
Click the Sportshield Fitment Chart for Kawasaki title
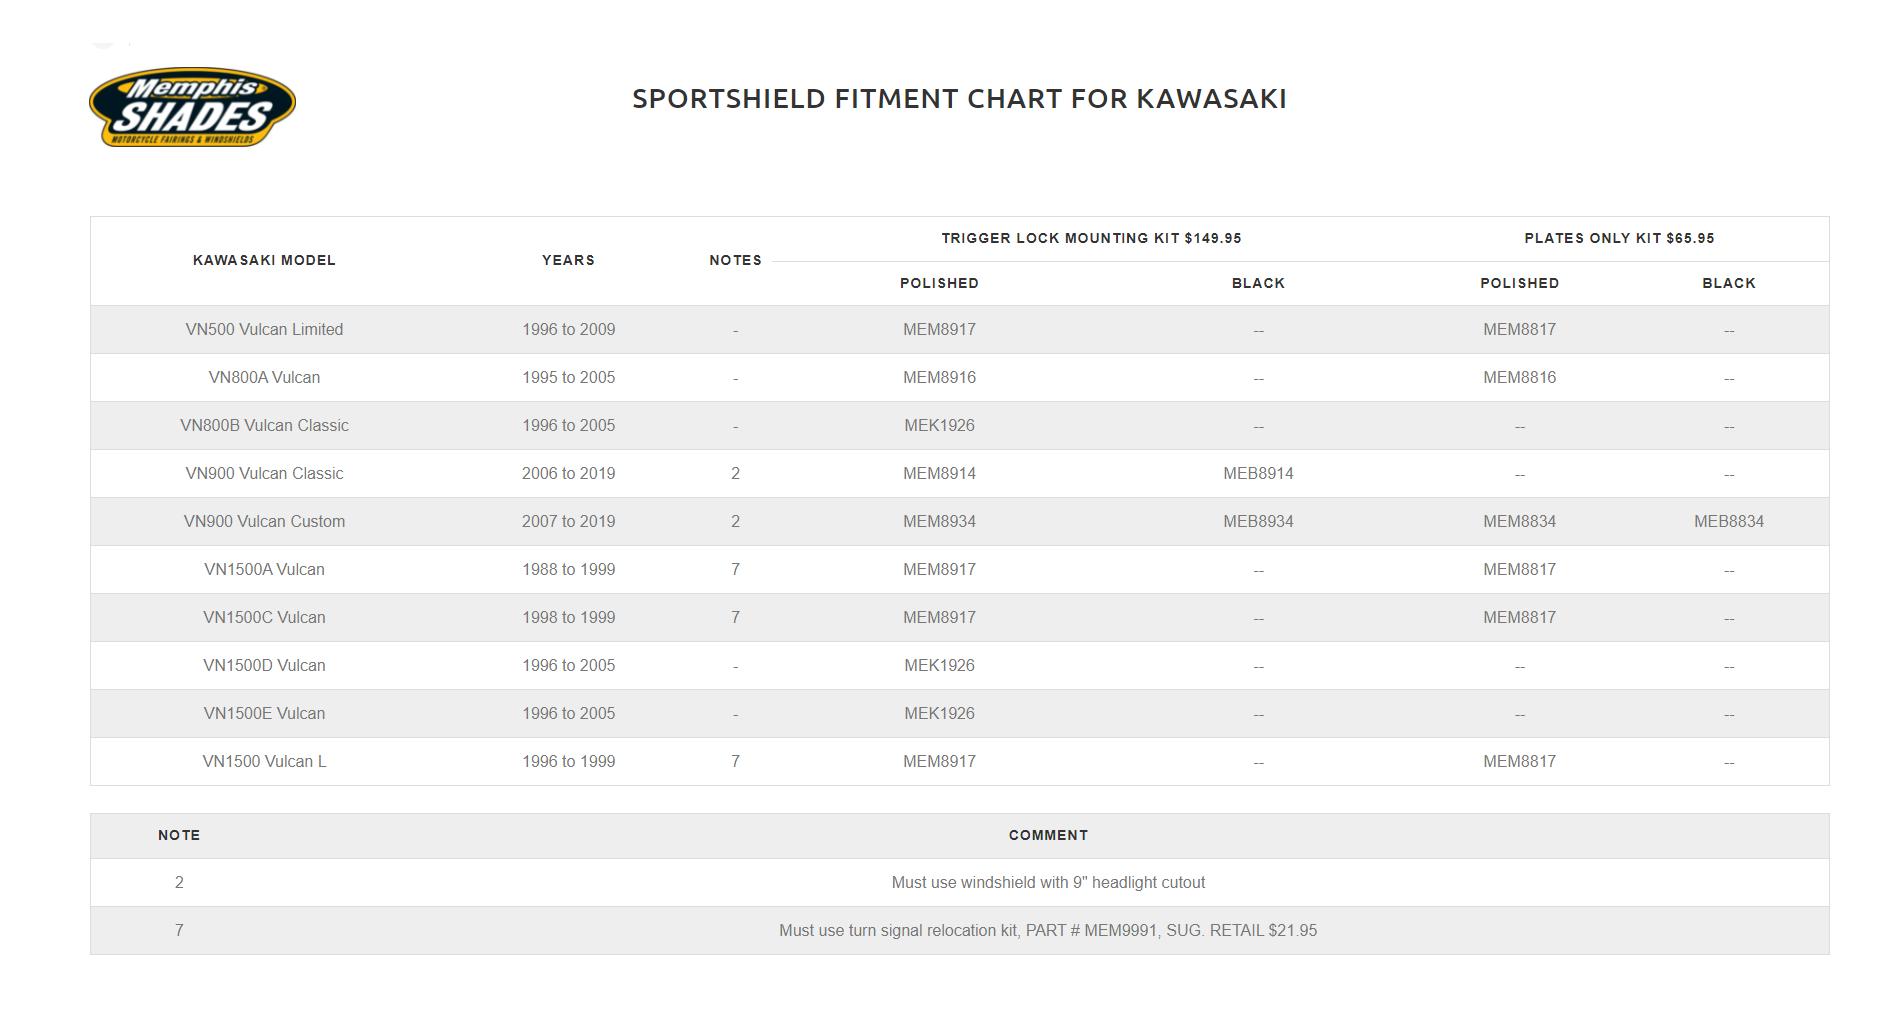coord(959,99)
